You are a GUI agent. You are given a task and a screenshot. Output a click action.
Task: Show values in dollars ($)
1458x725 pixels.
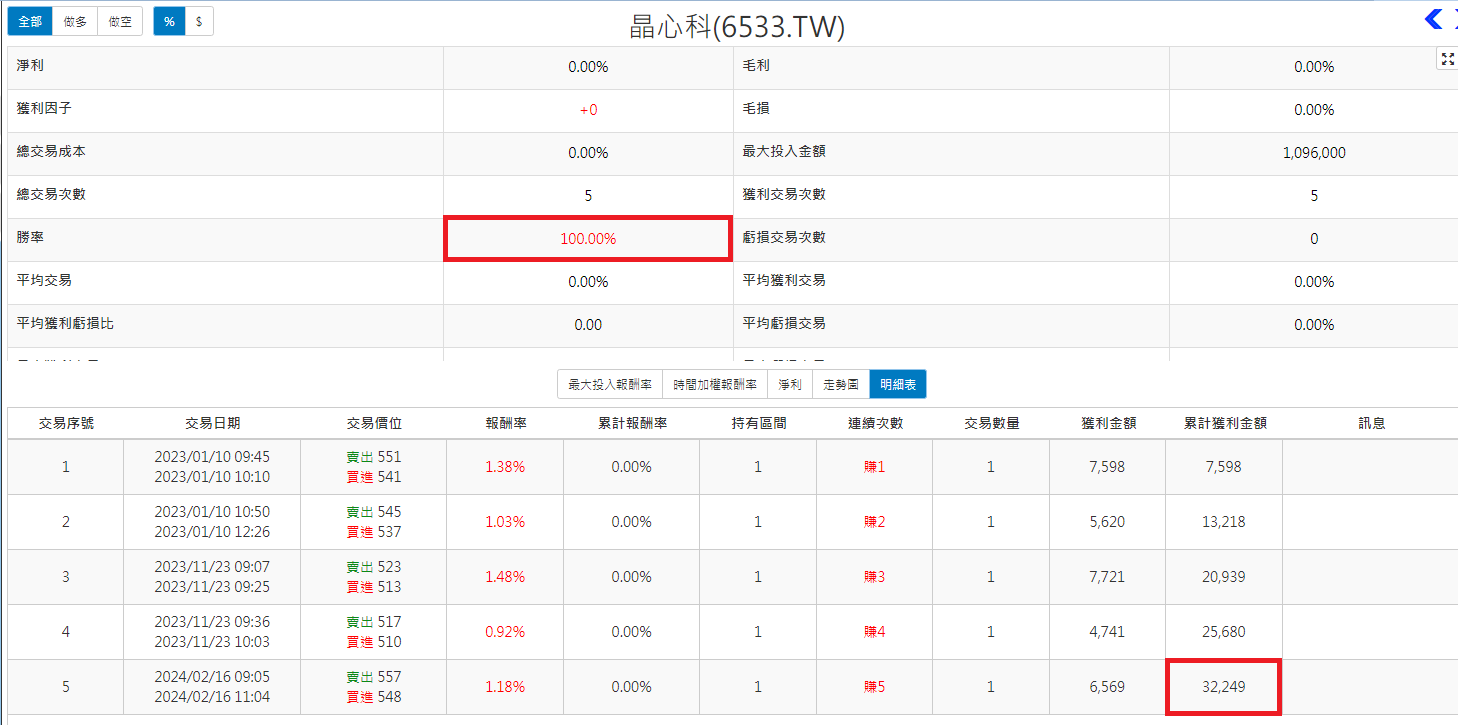(199, 21)
